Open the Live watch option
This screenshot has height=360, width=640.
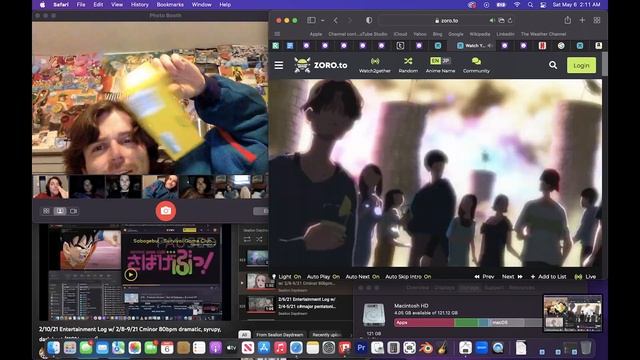click(585, 277)
